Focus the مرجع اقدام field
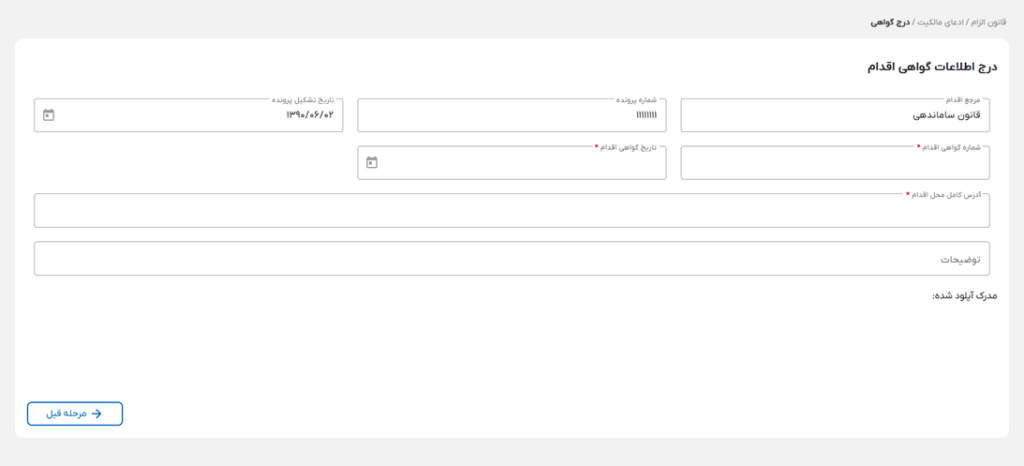Image resolution: width=1024 pixels, height=466 pixels. point(834,116)
